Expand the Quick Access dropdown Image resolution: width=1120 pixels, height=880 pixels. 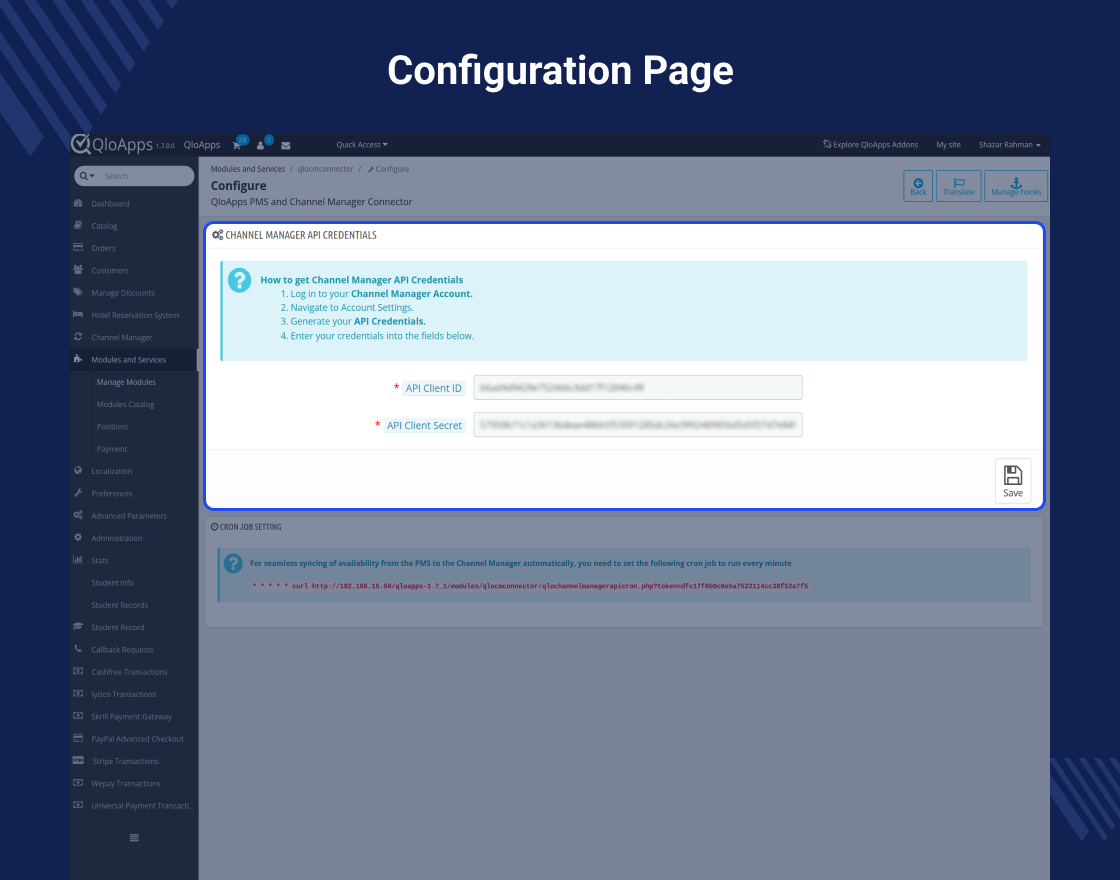pos(361,144)
